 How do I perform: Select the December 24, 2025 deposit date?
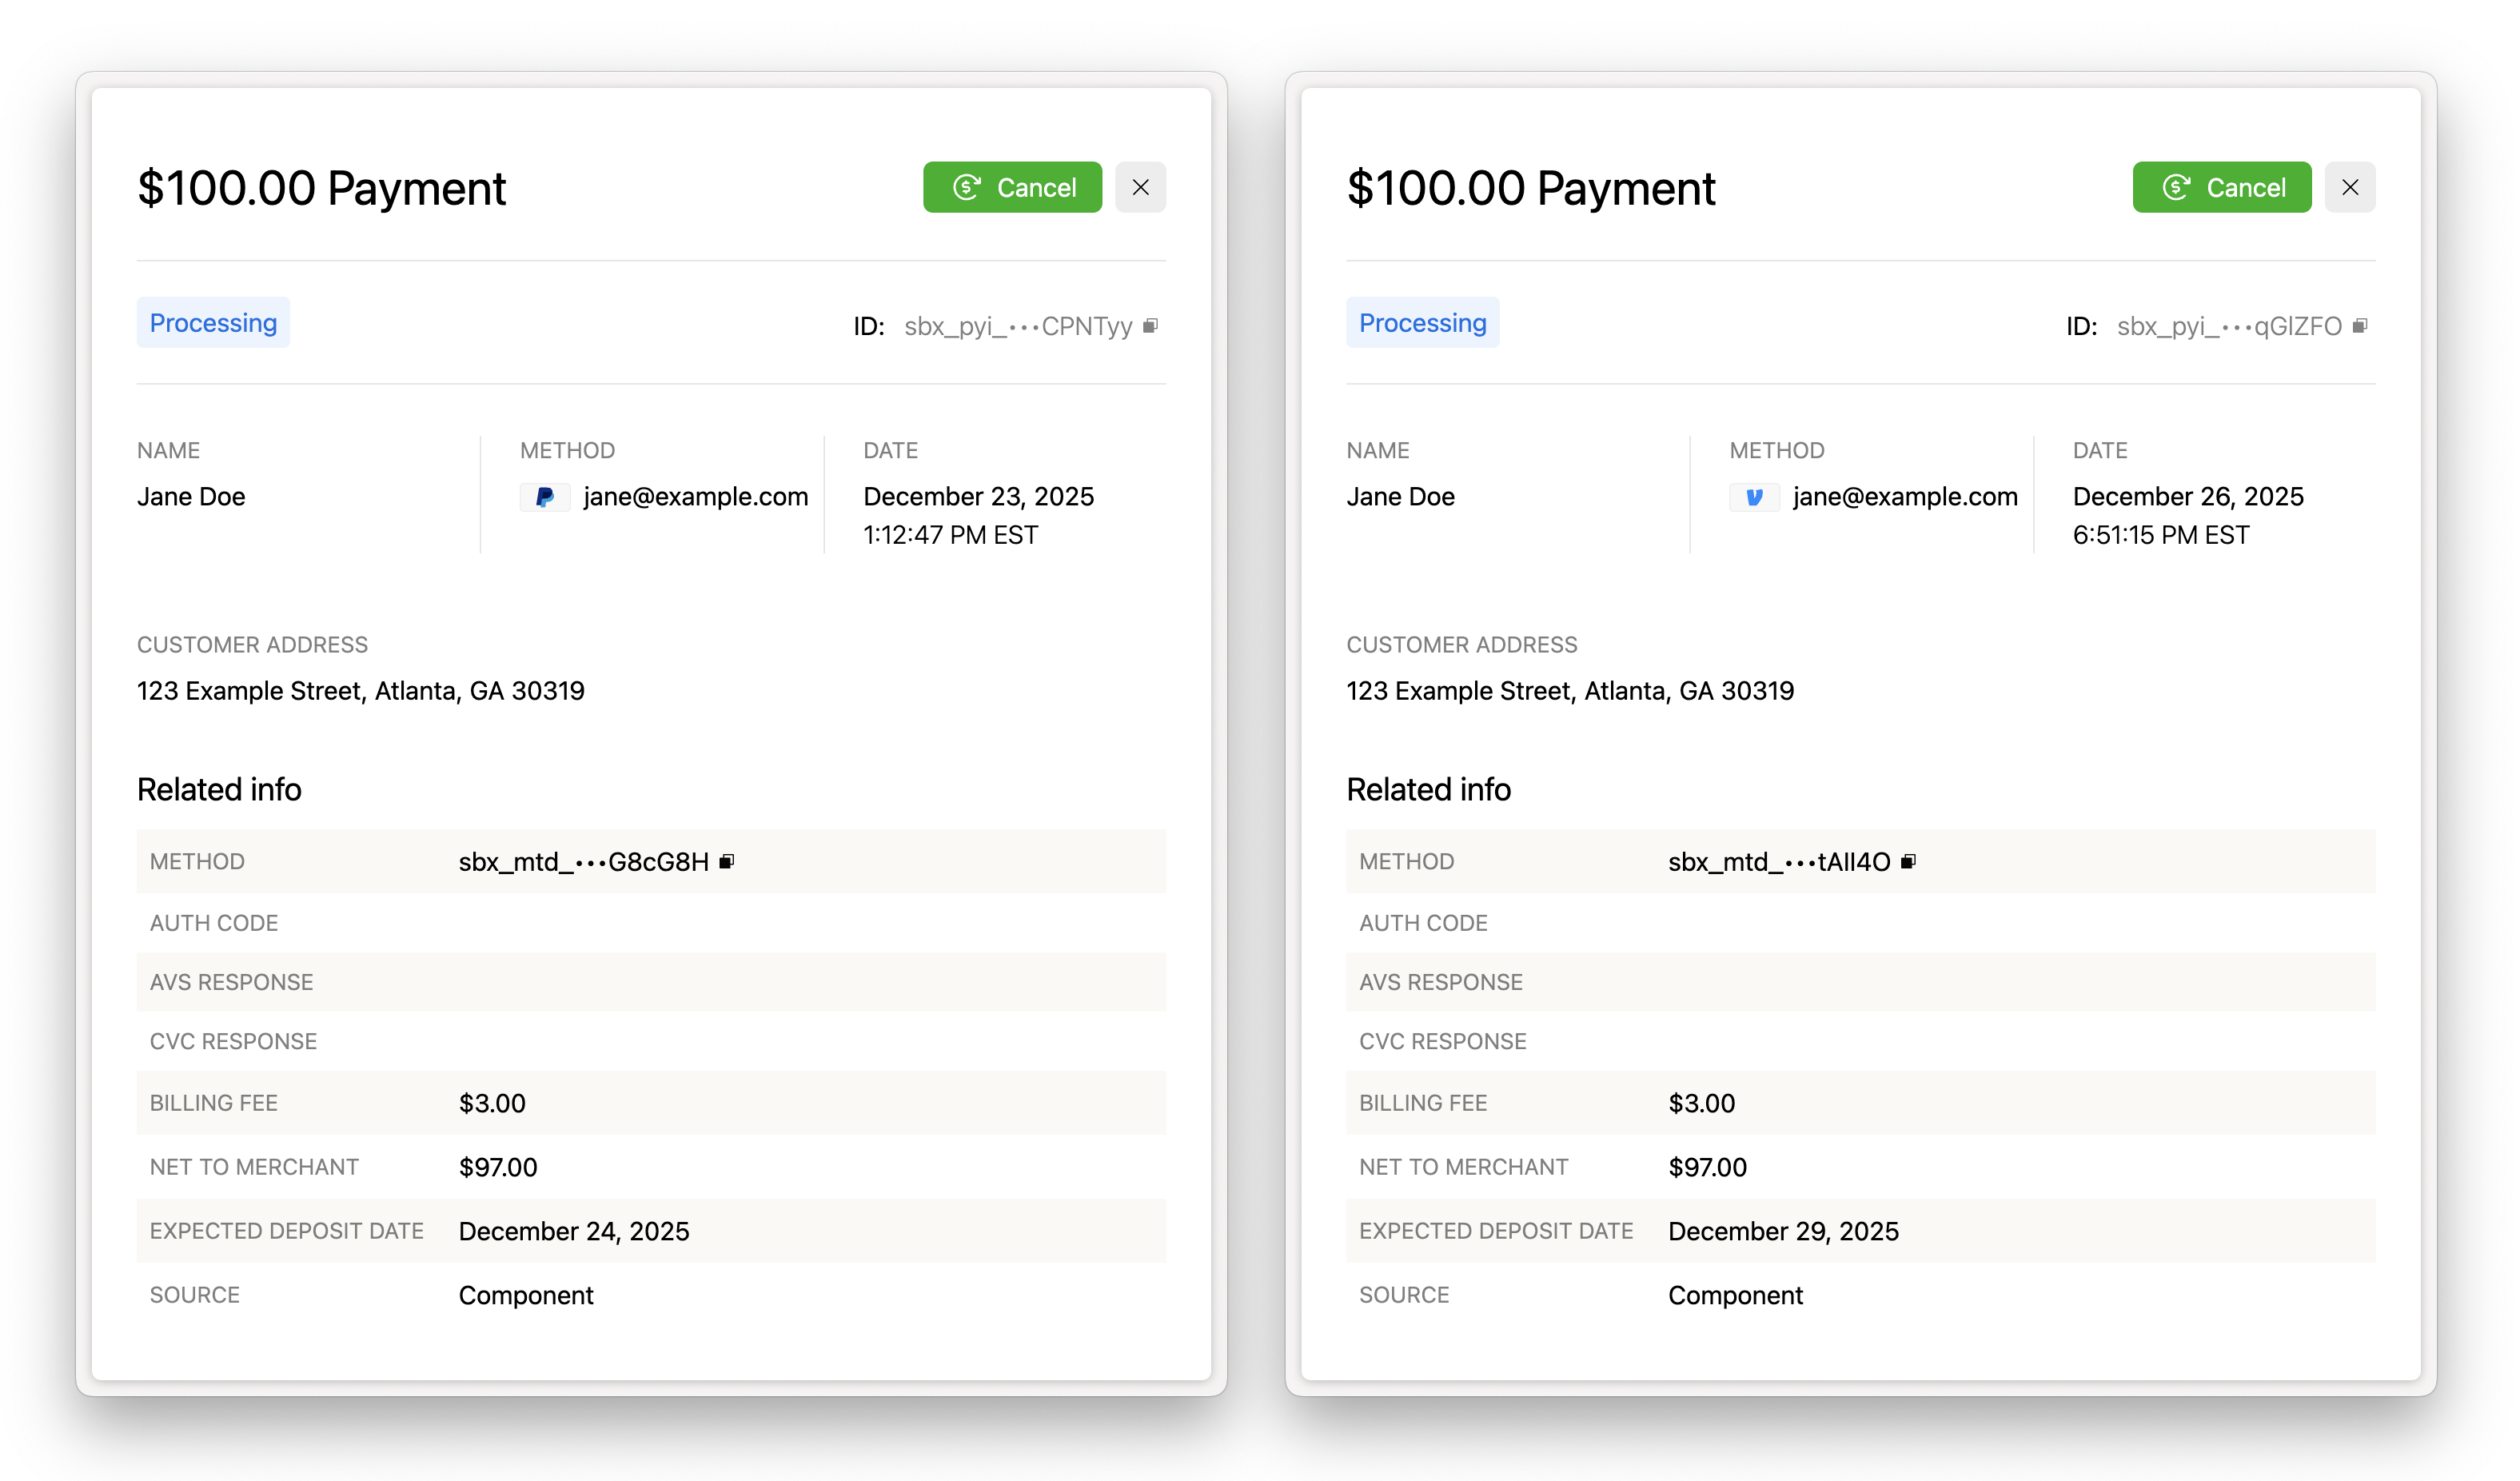pyautogui.click(x=574, y=1231)
